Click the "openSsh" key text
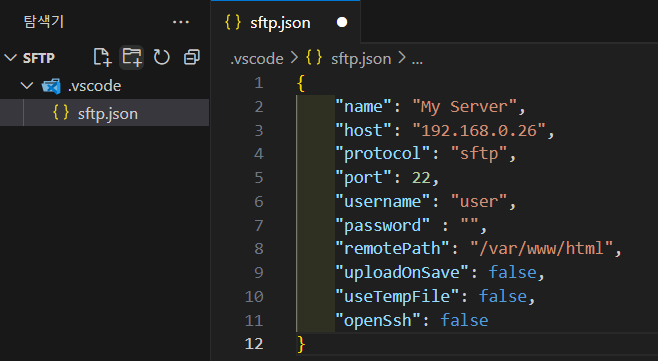 pos(378,321)
